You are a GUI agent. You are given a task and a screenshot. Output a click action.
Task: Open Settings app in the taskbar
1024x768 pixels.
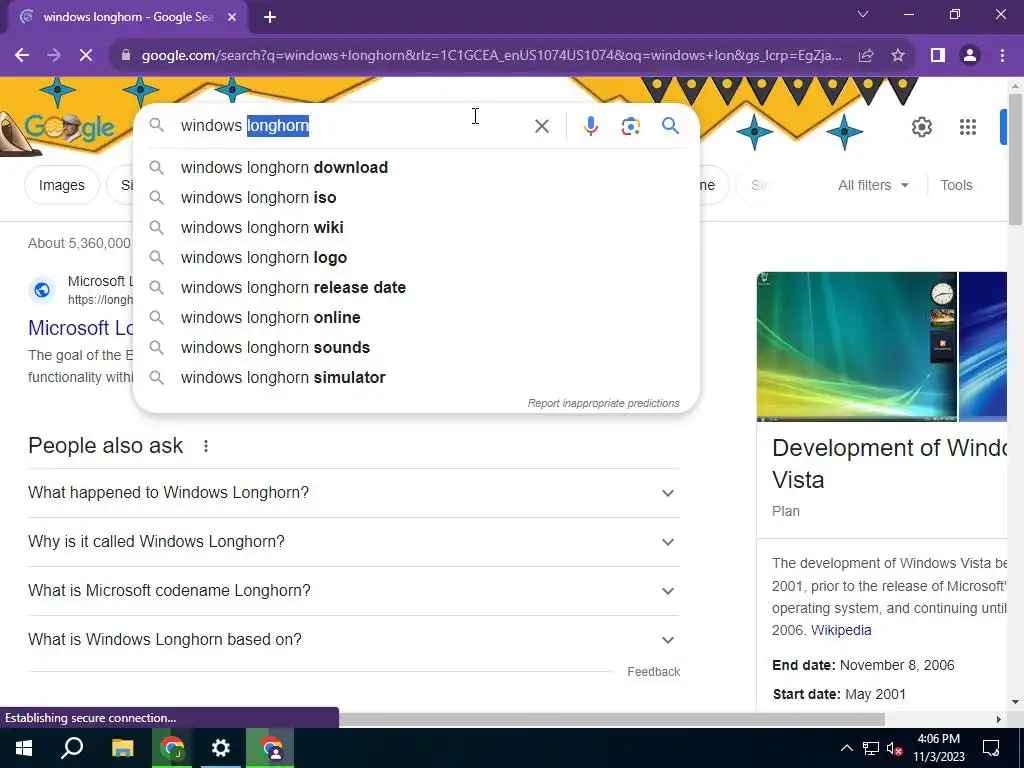[221, 748]
